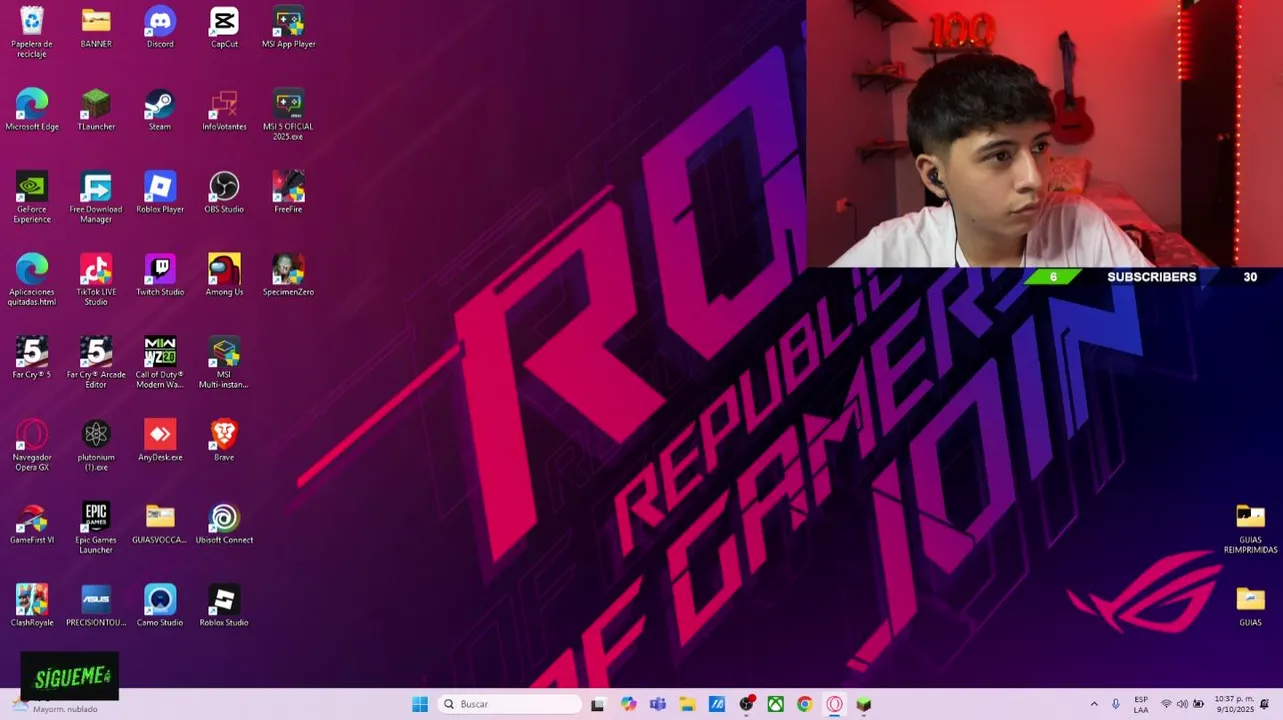This screenshot has height=720, width=1283.
Task: Open AnyDesk.exe on desktop
Action: pyautogui.click(x=160, y=440)
